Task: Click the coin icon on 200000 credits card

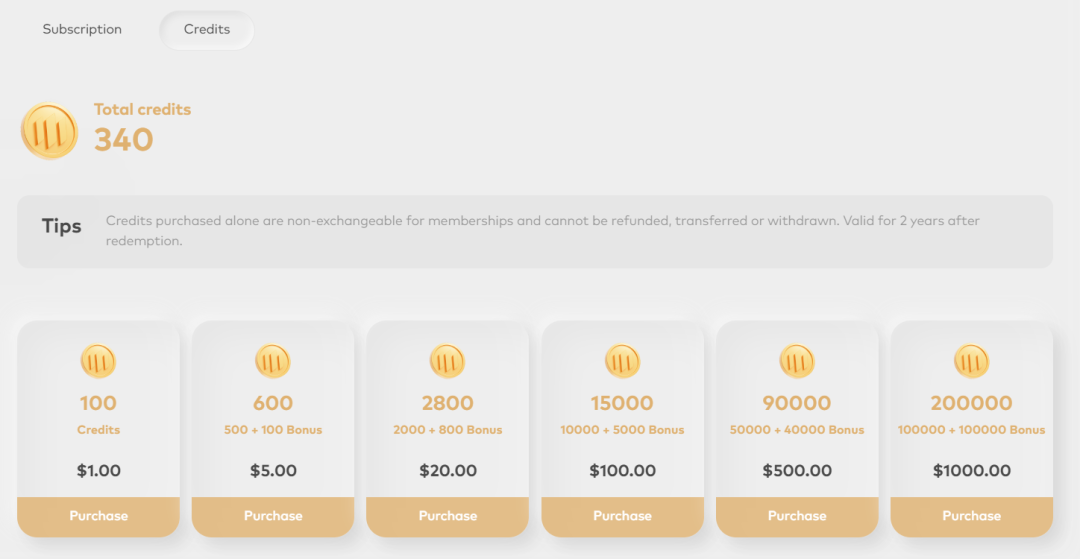Action: 972,361
